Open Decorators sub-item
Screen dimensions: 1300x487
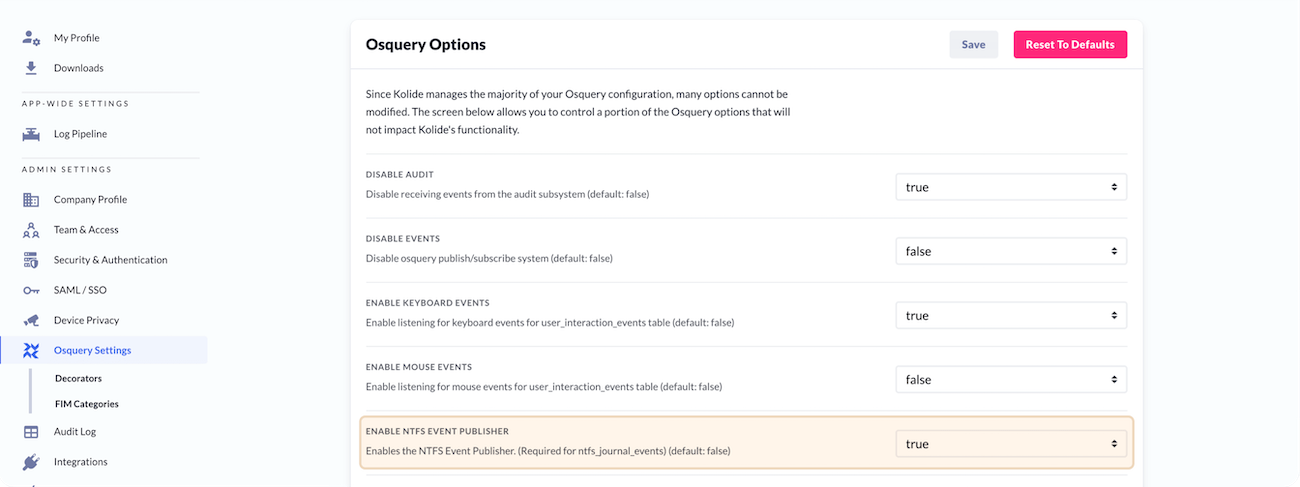pyautogui.click(x=78, y=379)
